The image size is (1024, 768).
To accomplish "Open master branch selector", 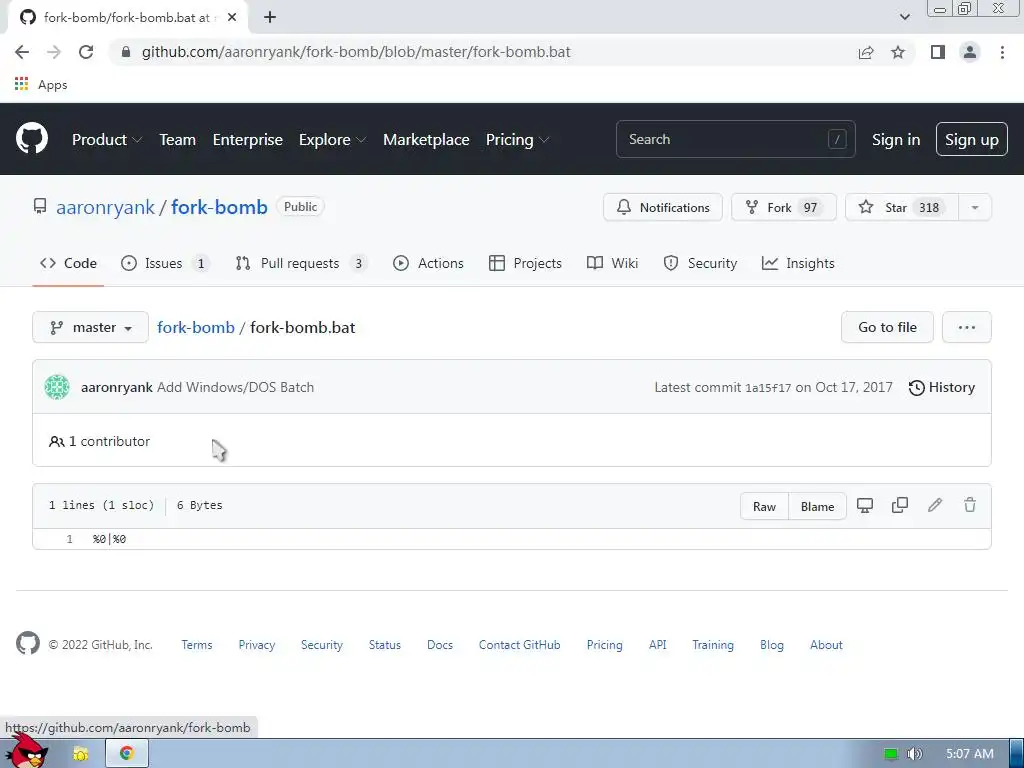I will coord(90,327).
